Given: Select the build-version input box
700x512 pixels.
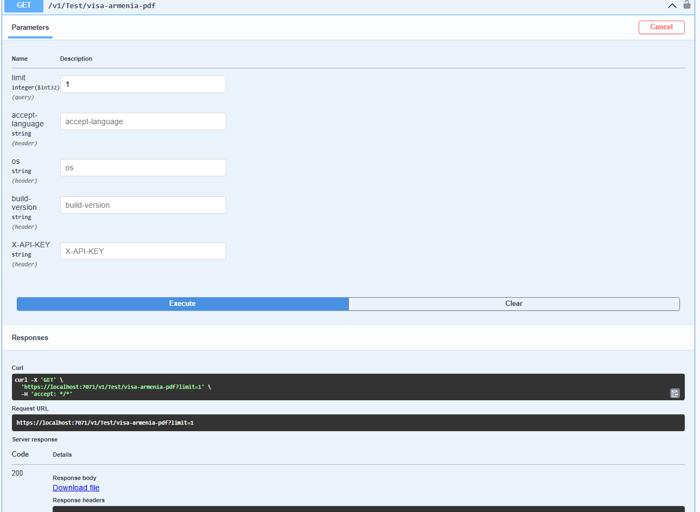Looking at the screenshot, I should (x=143, y=205).
